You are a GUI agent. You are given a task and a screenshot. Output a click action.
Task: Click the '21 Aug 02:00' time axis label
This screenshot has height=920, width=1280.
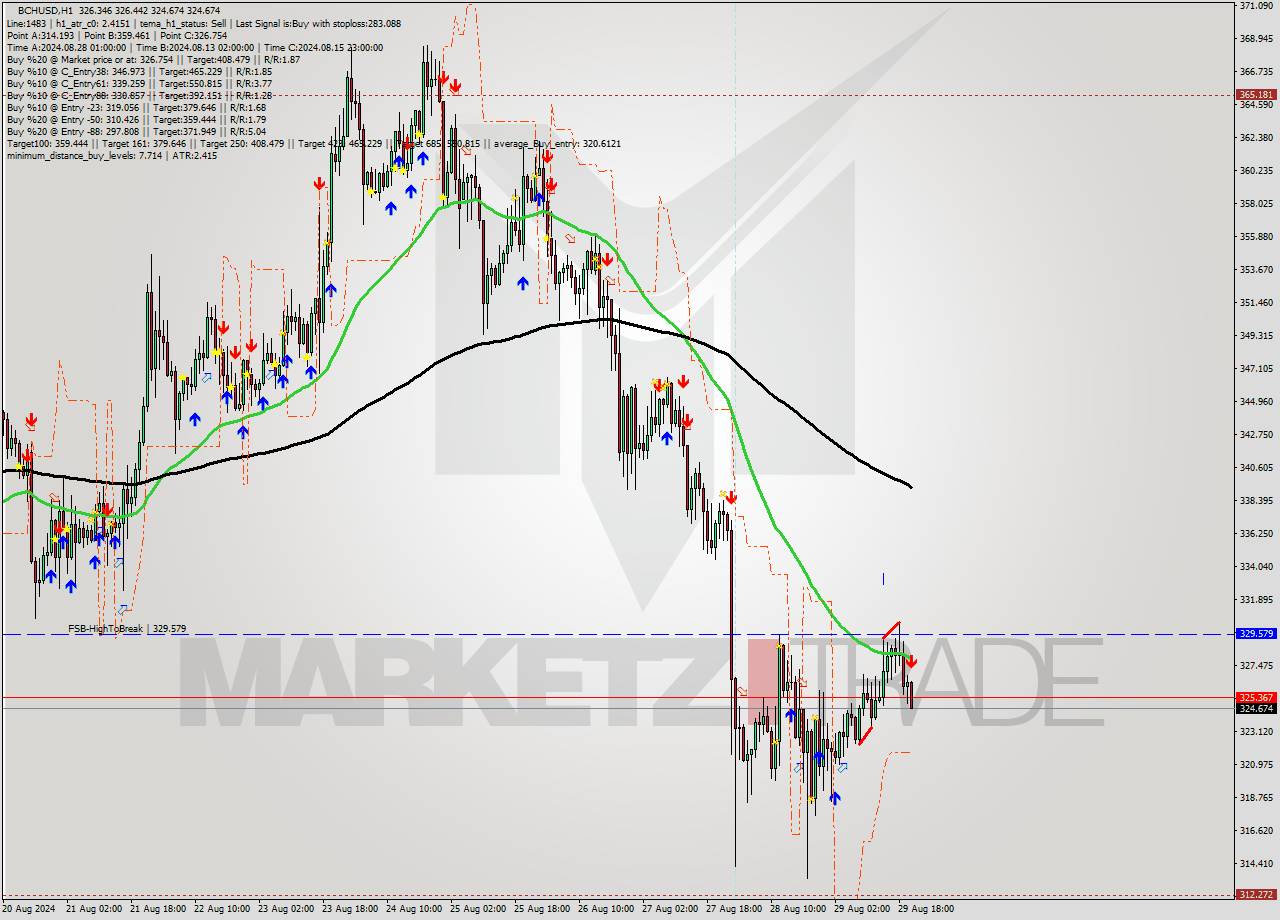(x=93, y=909)
